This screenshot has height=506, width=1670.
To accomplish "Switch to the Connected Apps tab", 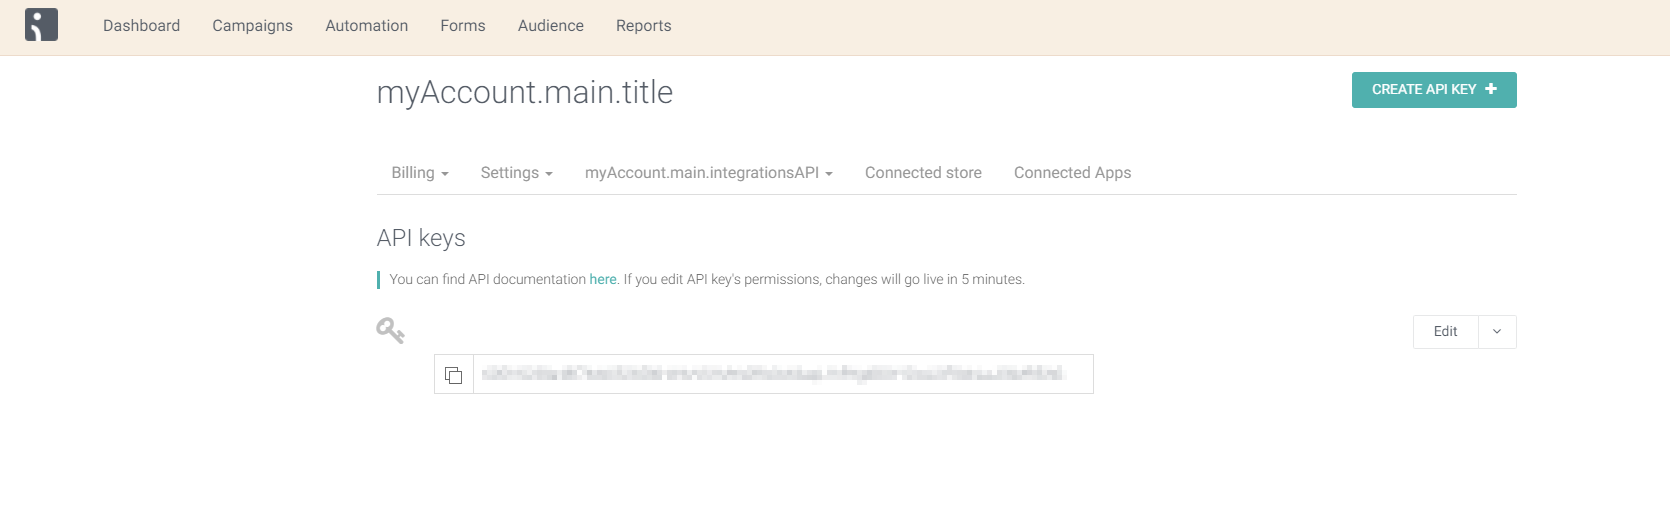I will (1072, 173).
